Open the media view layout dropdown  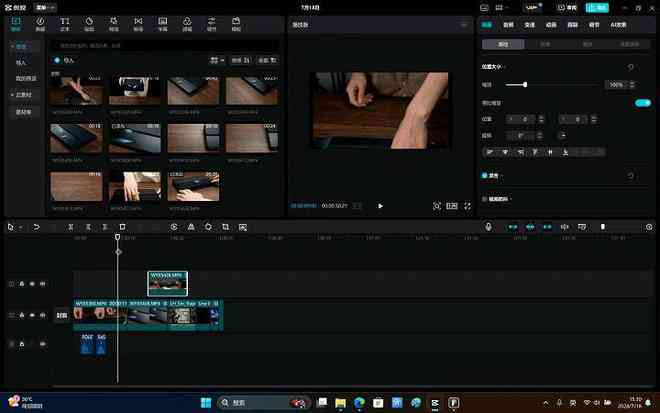coord(217,61)
